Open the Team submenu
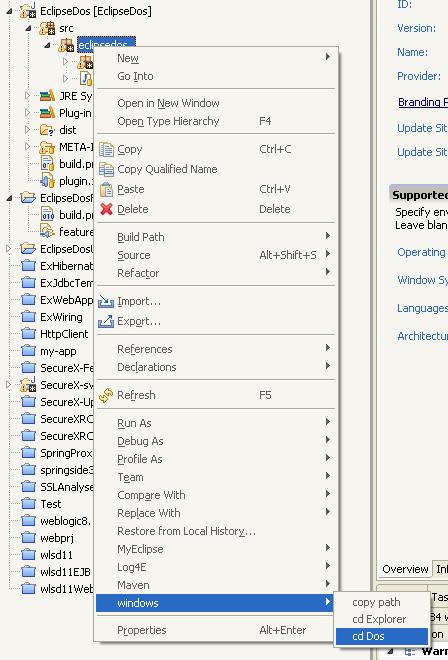This screenshot has height=660, width=448. [216, 477]
